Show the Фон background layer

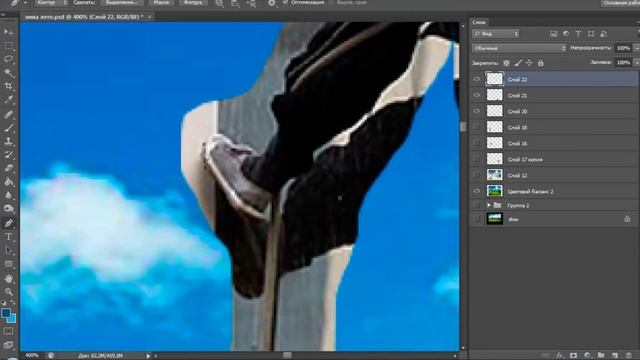tap(476, 219)
